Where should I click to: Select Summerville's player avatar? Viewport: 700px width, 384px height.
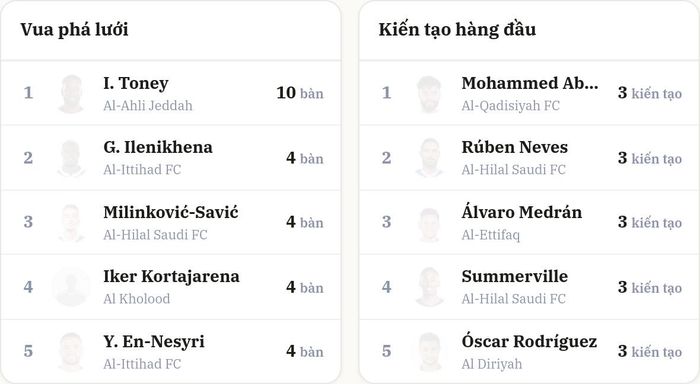point(429,287)
